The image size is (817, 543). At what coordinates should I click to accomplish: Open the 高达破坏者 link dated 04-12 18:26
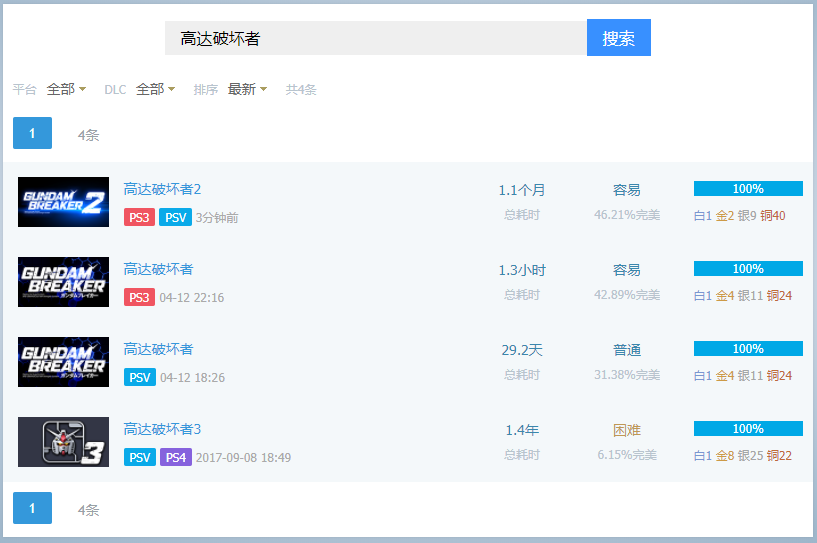(x=158, y=349)
